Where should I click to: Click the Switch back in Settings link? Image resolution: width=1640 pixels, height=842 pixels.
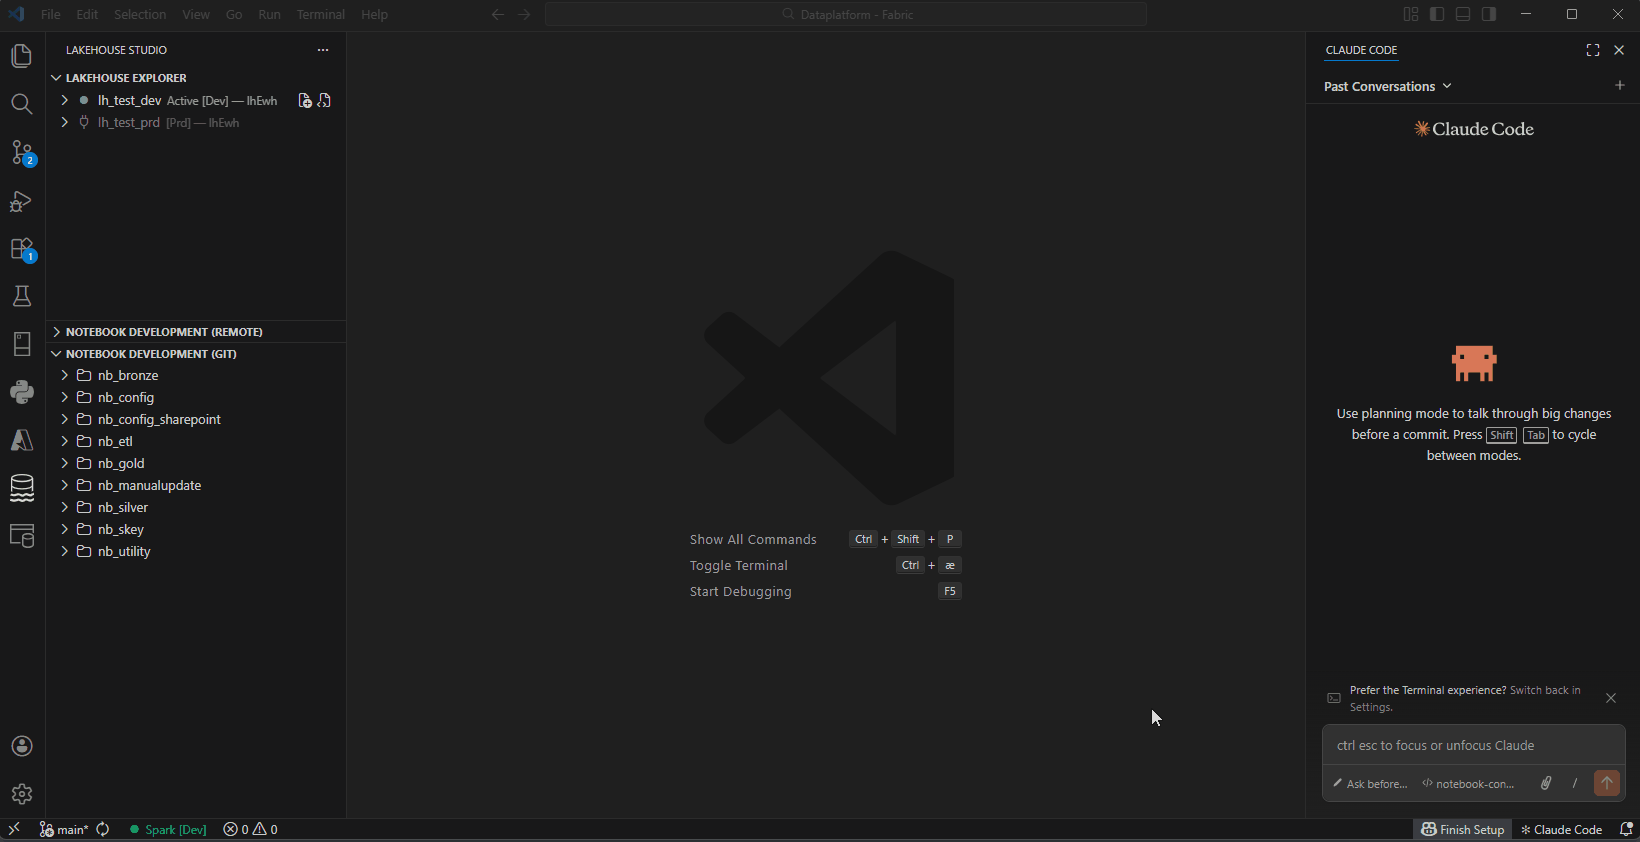tap(1545, 690)
